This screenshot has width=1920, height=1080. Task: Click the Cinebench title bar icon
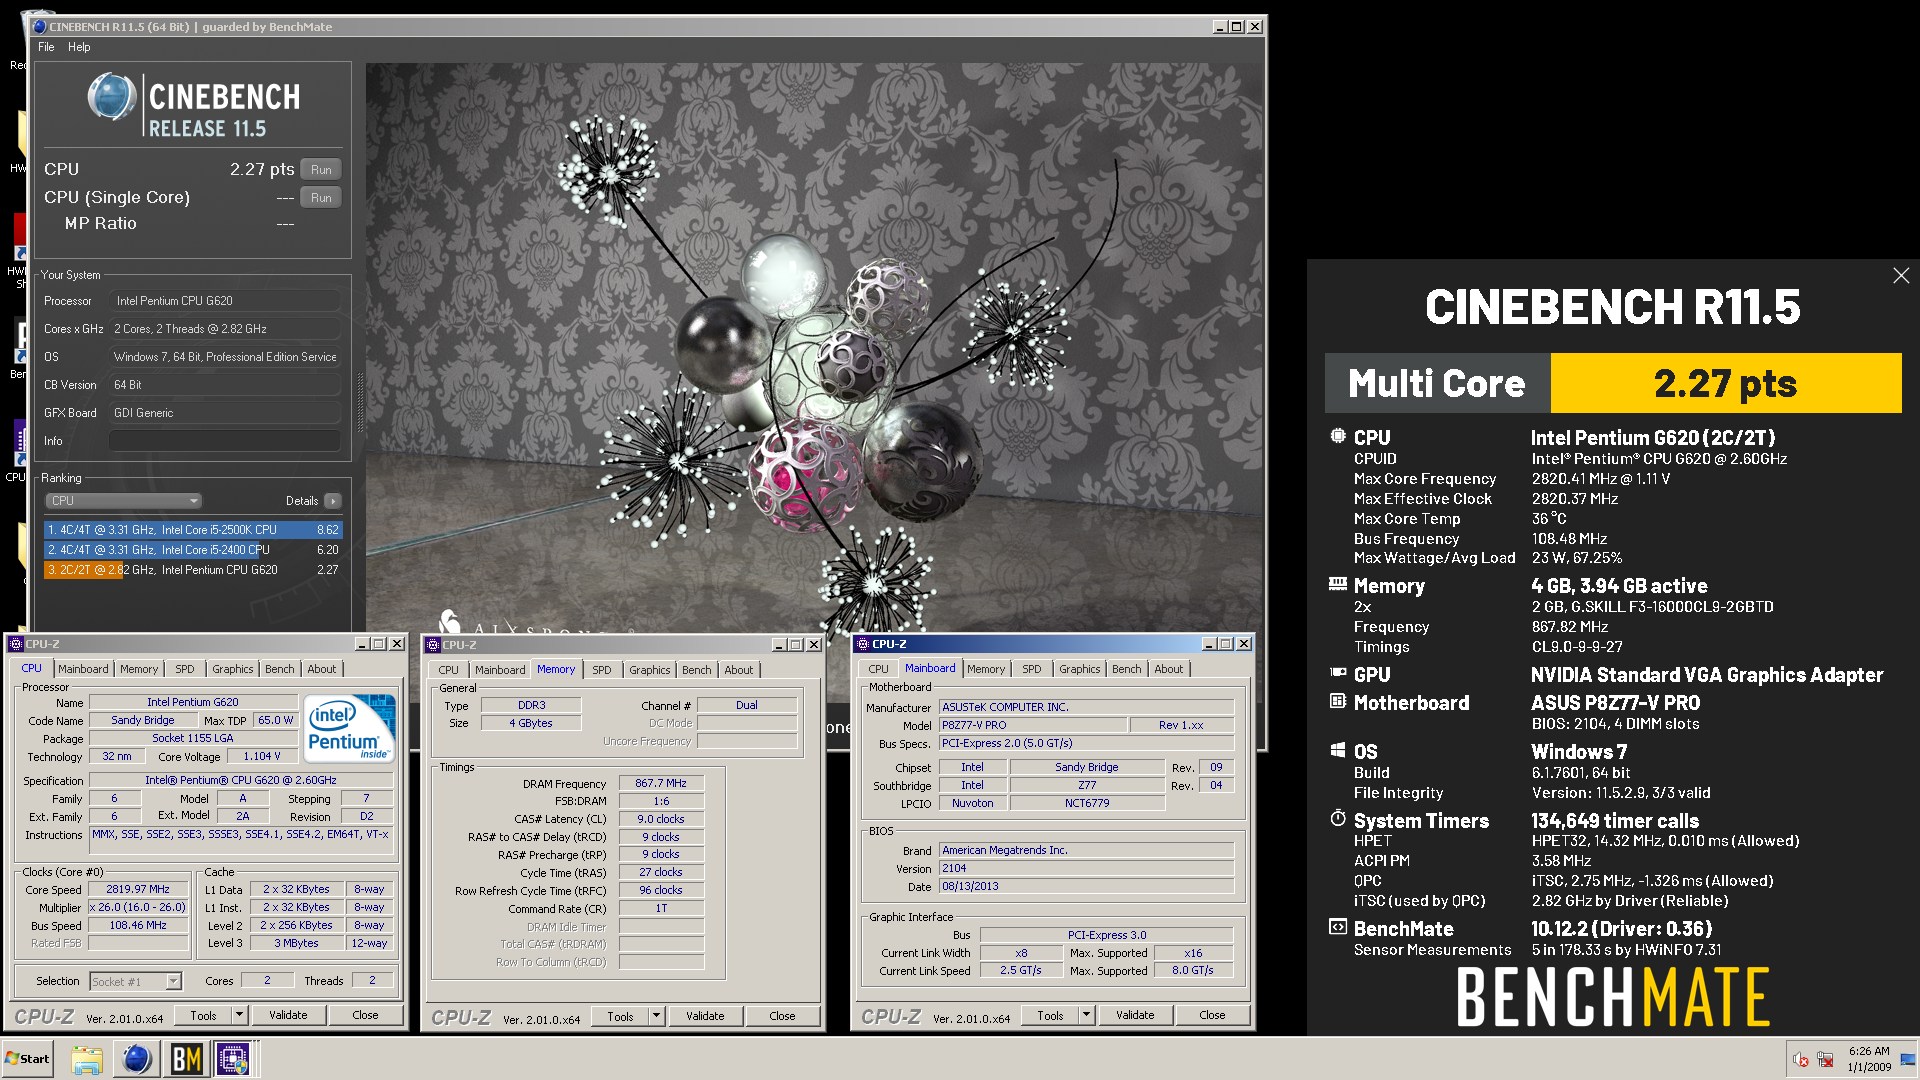point(39,27)
